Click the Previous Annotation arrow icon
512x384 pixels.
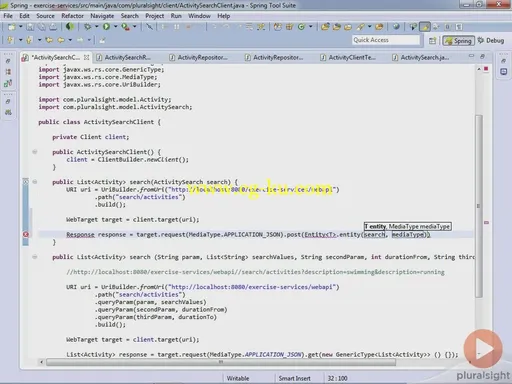pos(29,40)
